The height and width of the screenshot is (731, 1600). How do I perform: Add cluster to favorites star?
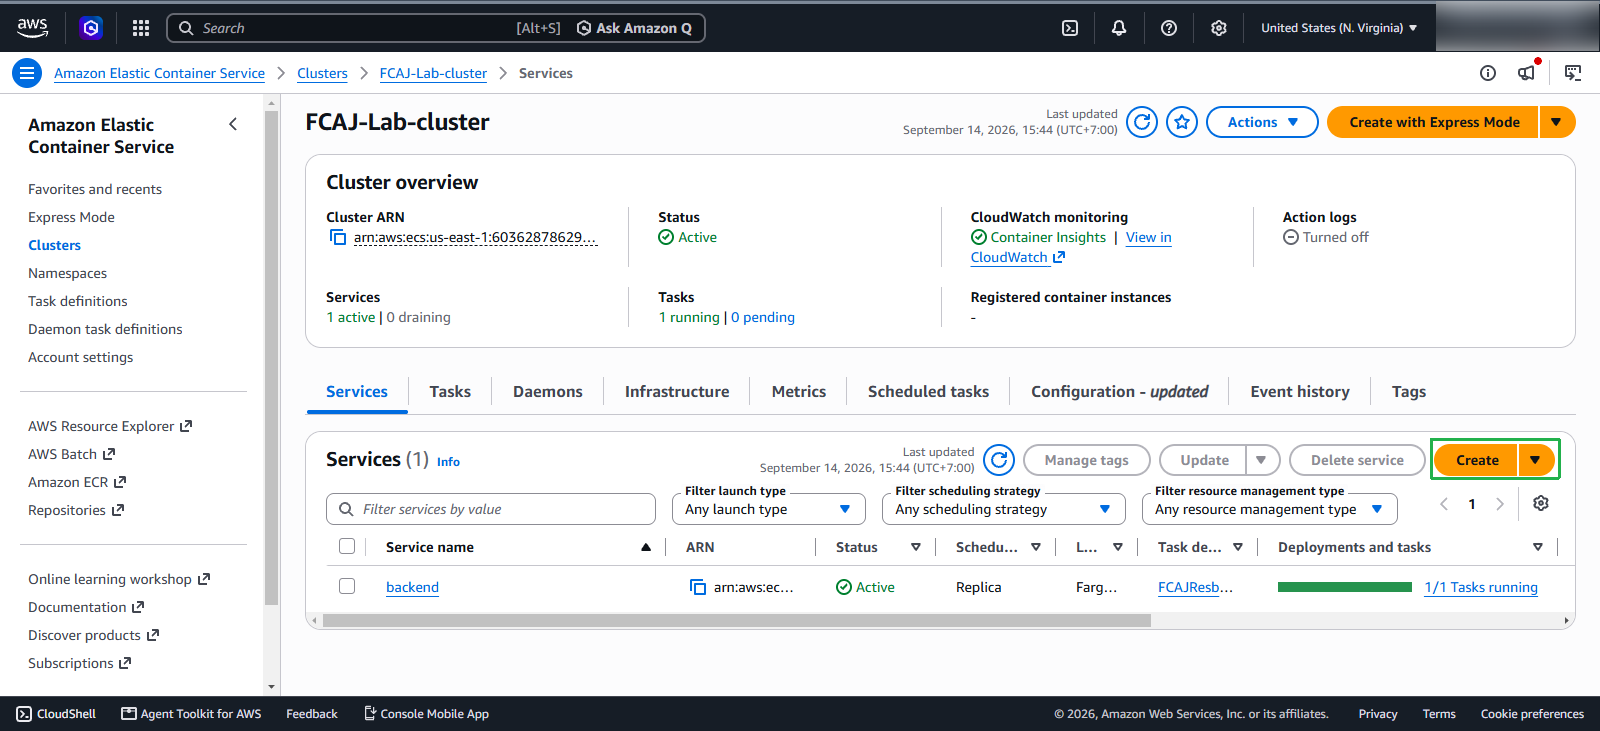pyautogui.click(x=1182, y=122)
